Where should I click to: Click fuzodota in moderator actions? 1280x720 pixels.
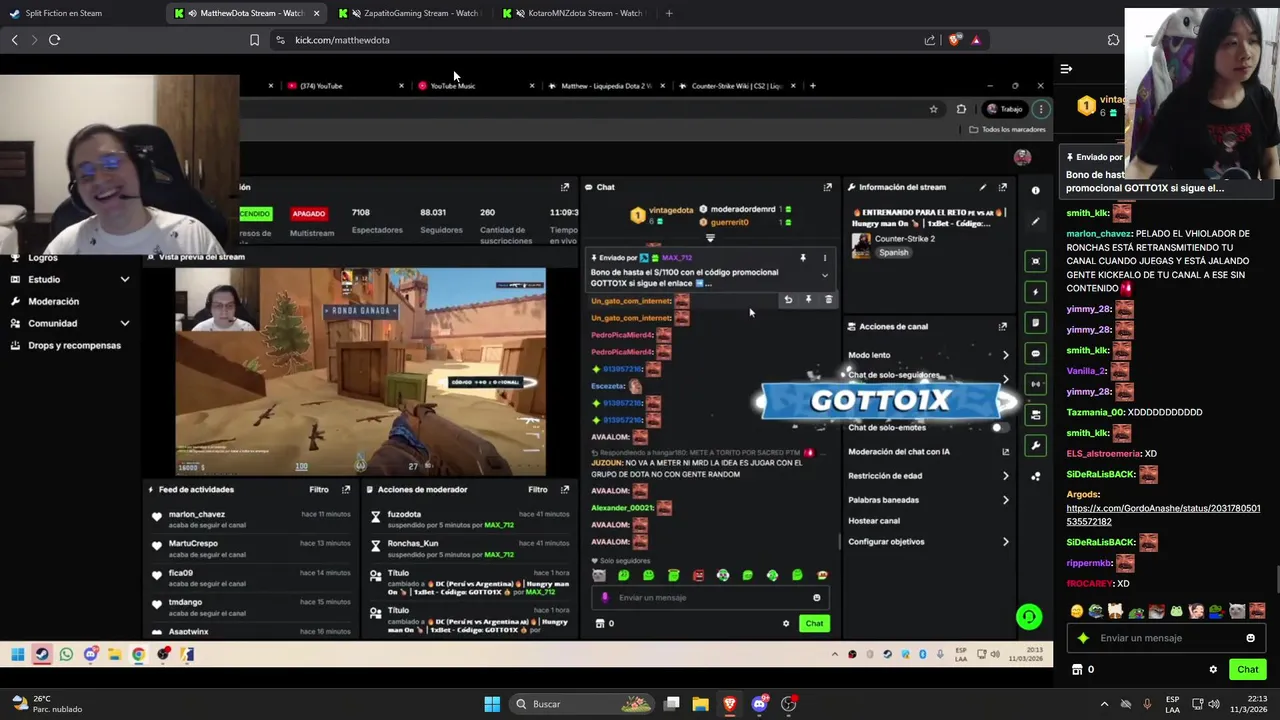[404, 515]
